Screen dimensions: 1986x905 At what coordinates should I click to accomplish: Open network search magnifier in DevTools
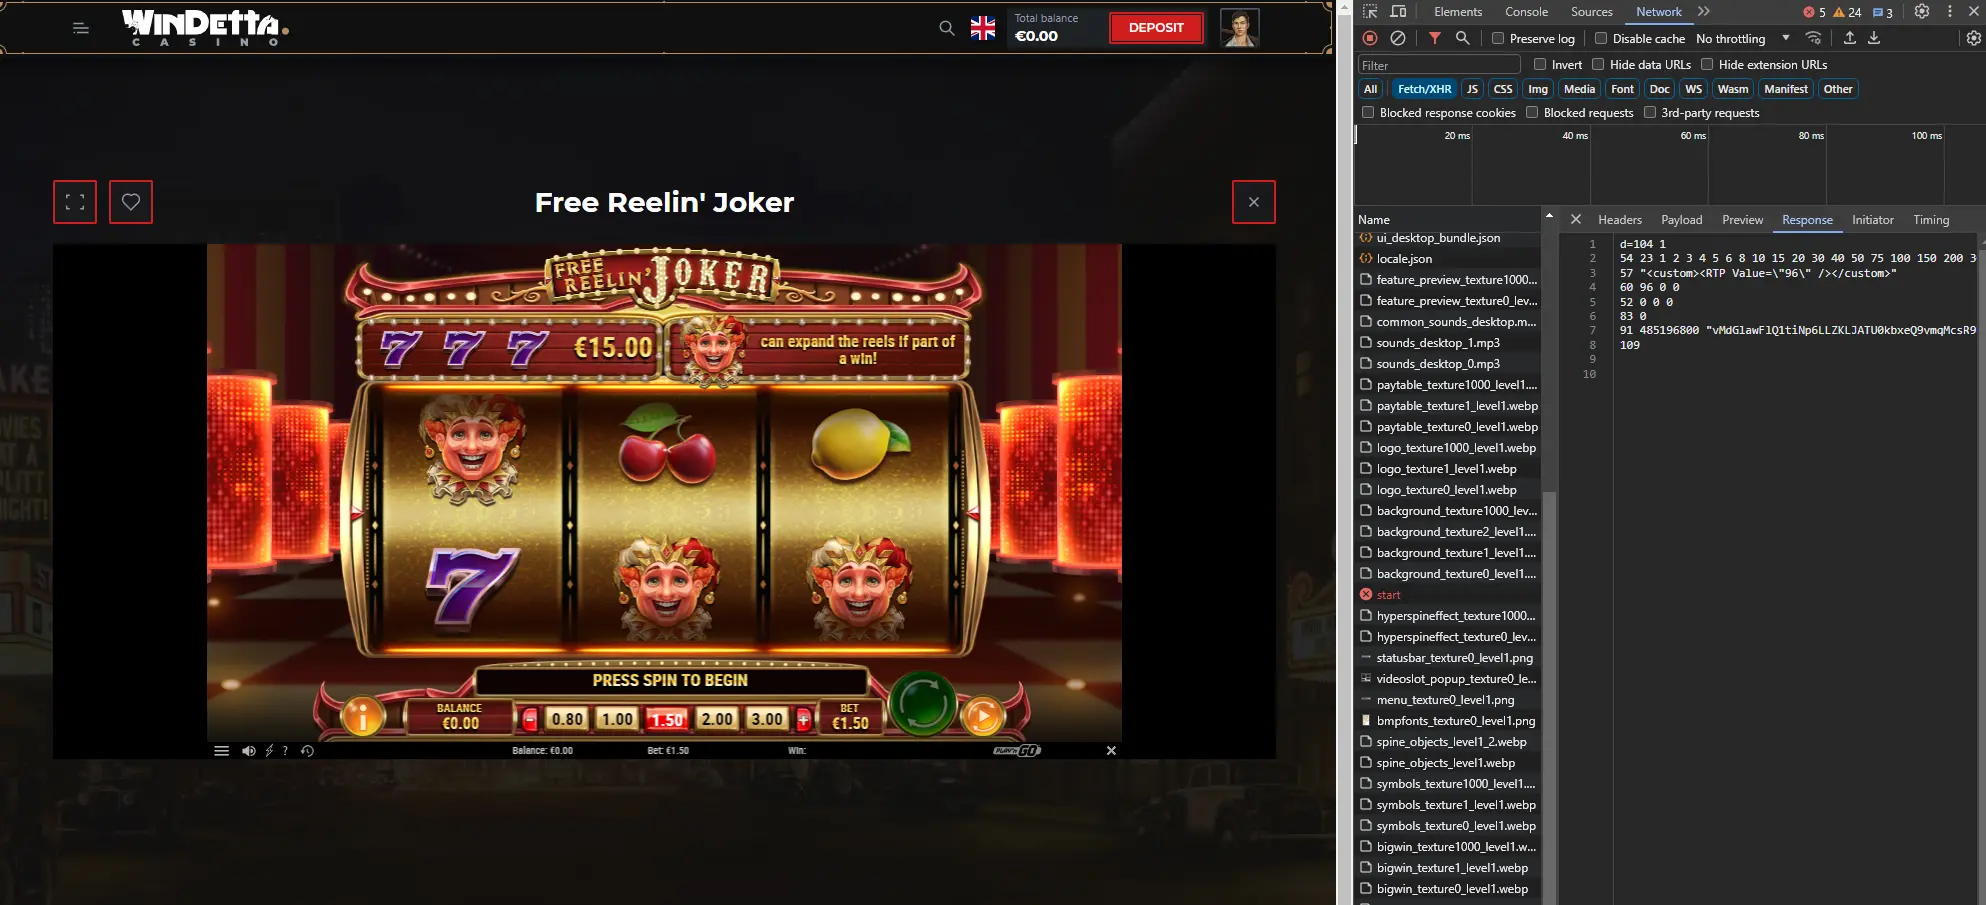click(x=1462, y=38)
